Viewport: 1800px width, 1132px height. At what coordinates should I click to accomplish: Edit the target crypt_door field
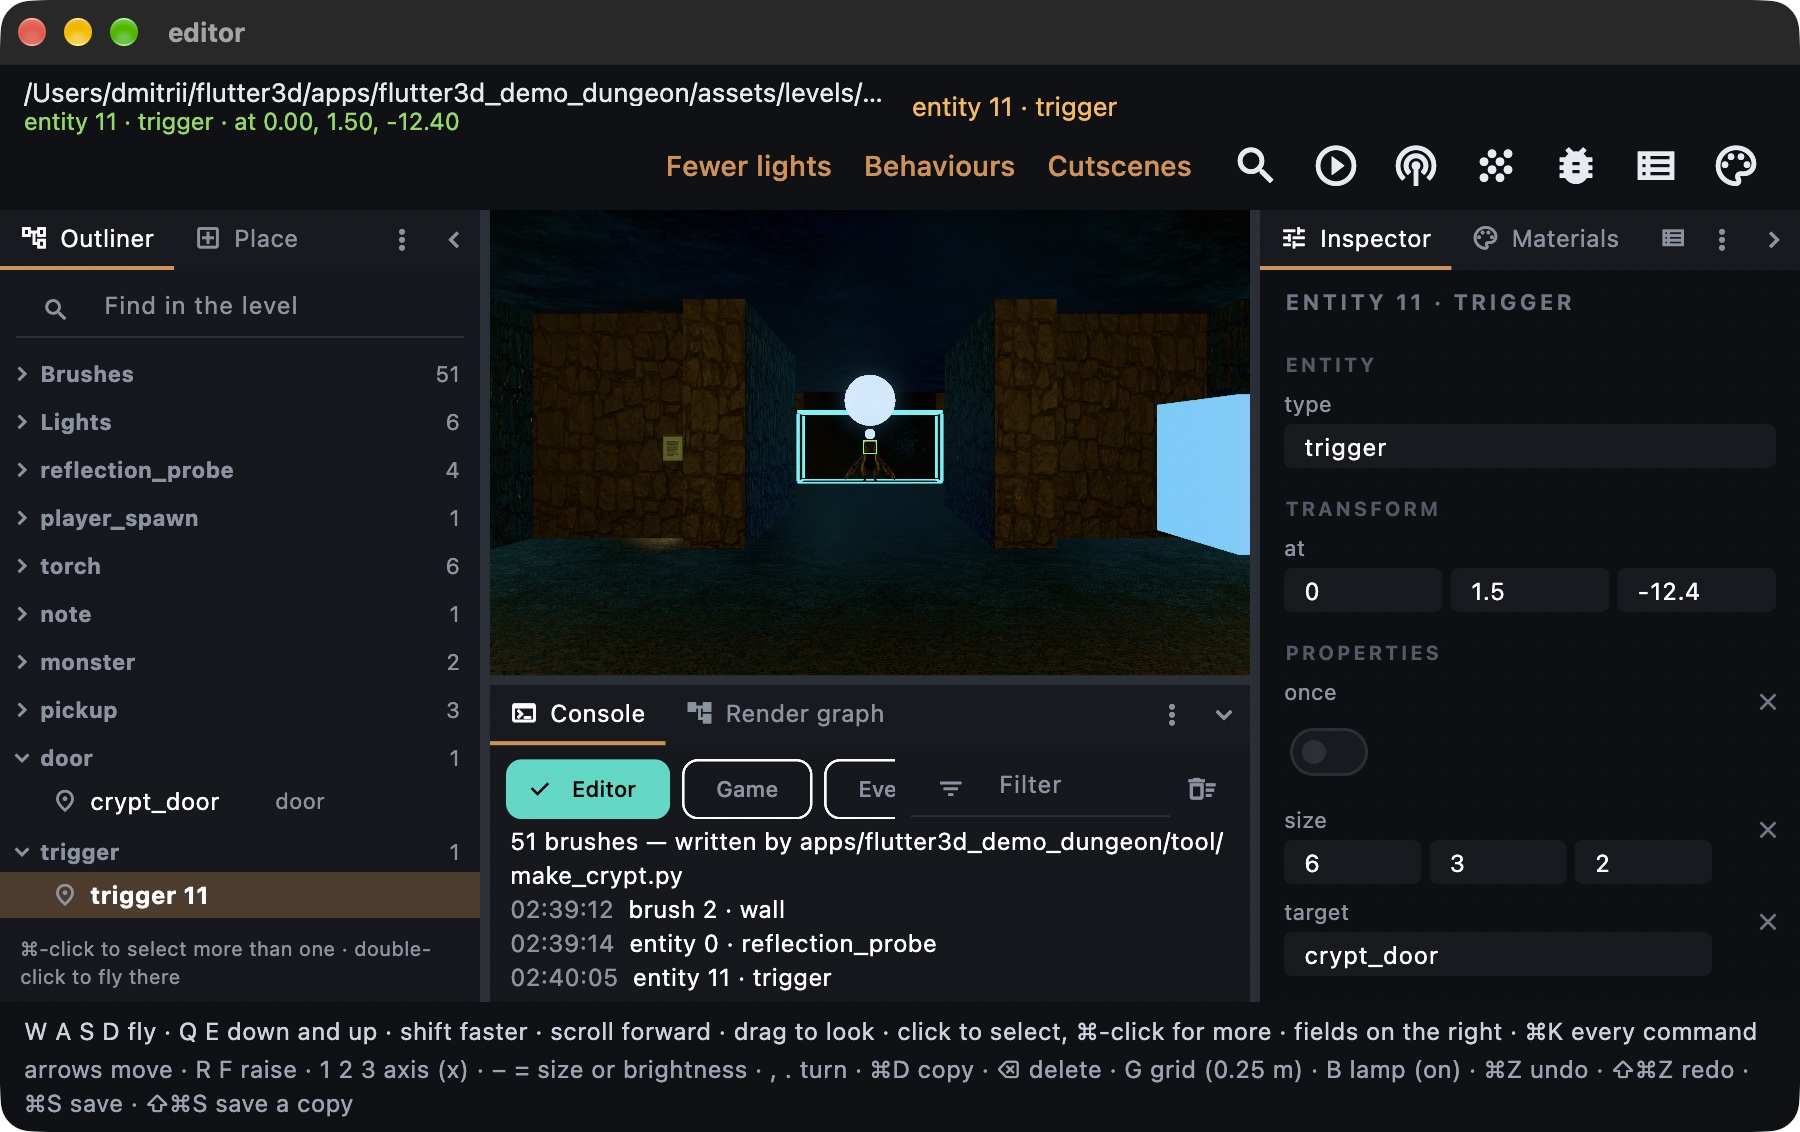(x=1497, y=955)
